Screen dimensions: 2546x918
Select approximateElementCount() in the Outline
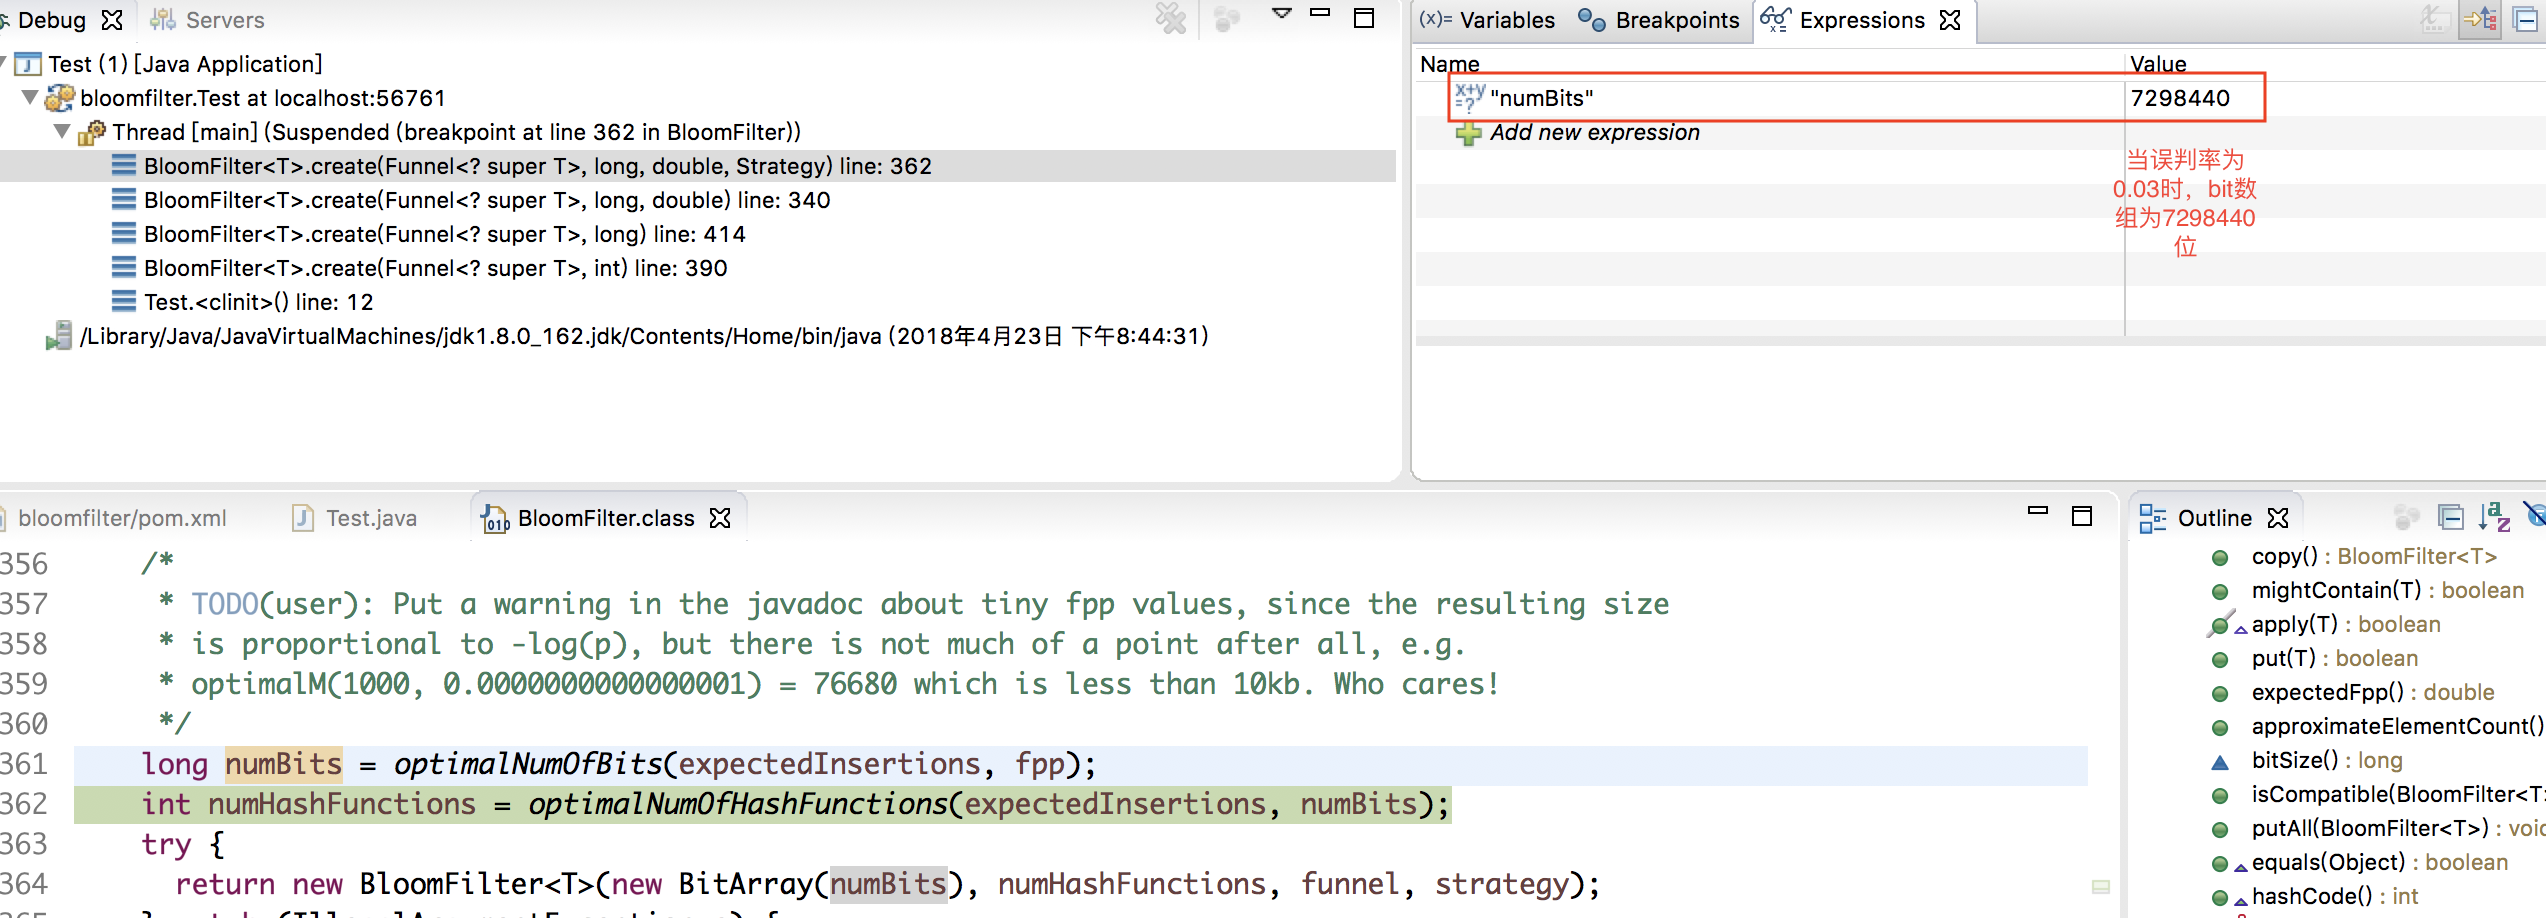click(2398, 726)
